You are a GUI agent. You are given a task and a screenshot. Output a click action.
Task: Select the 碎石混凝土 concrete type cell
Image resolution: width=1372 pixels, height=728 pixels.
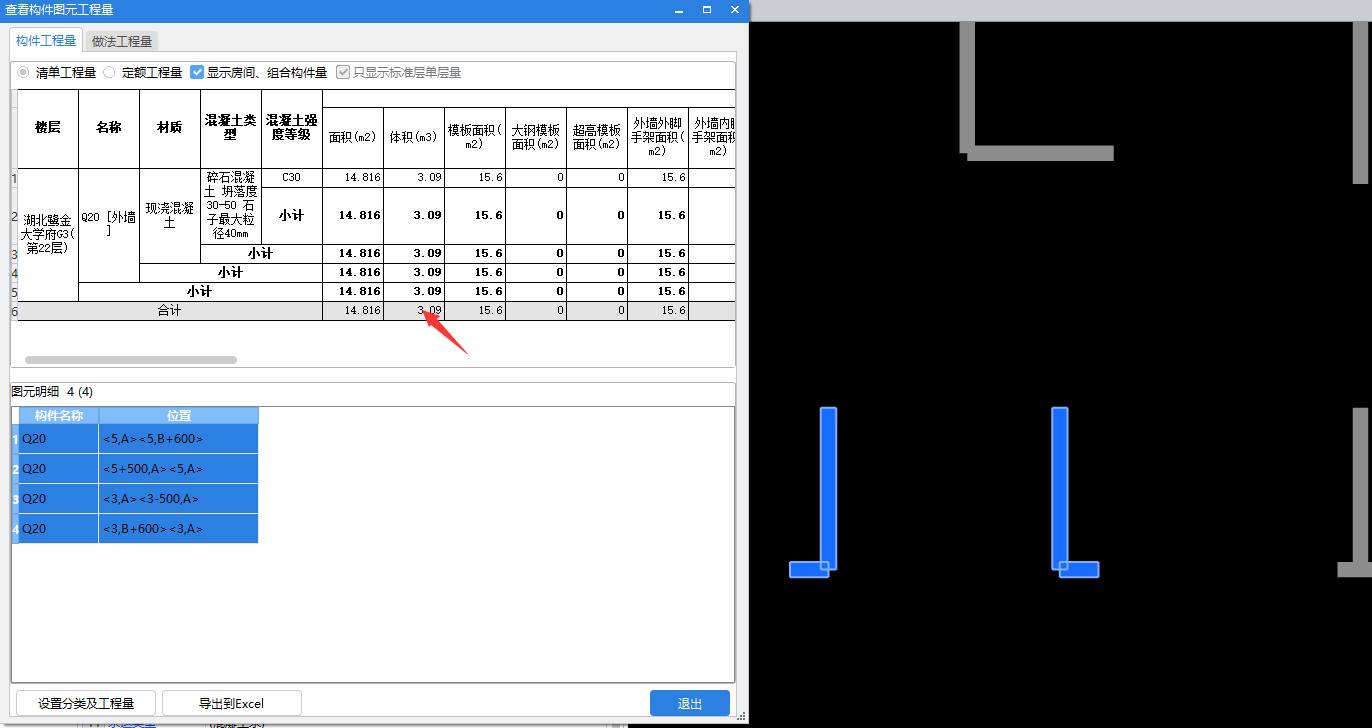[231, 206]
